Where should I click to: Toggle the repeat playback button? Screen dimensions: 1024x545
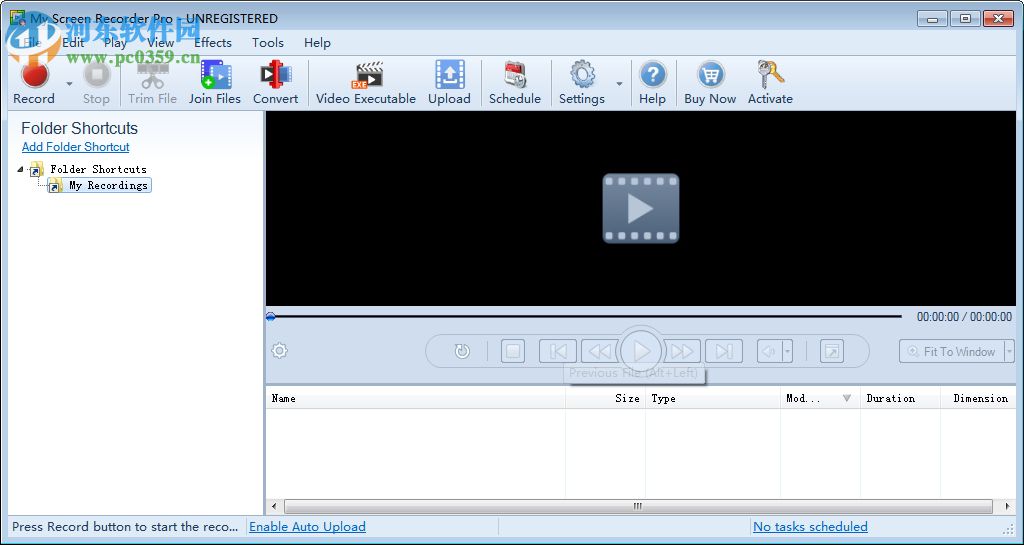coord(462,351)
